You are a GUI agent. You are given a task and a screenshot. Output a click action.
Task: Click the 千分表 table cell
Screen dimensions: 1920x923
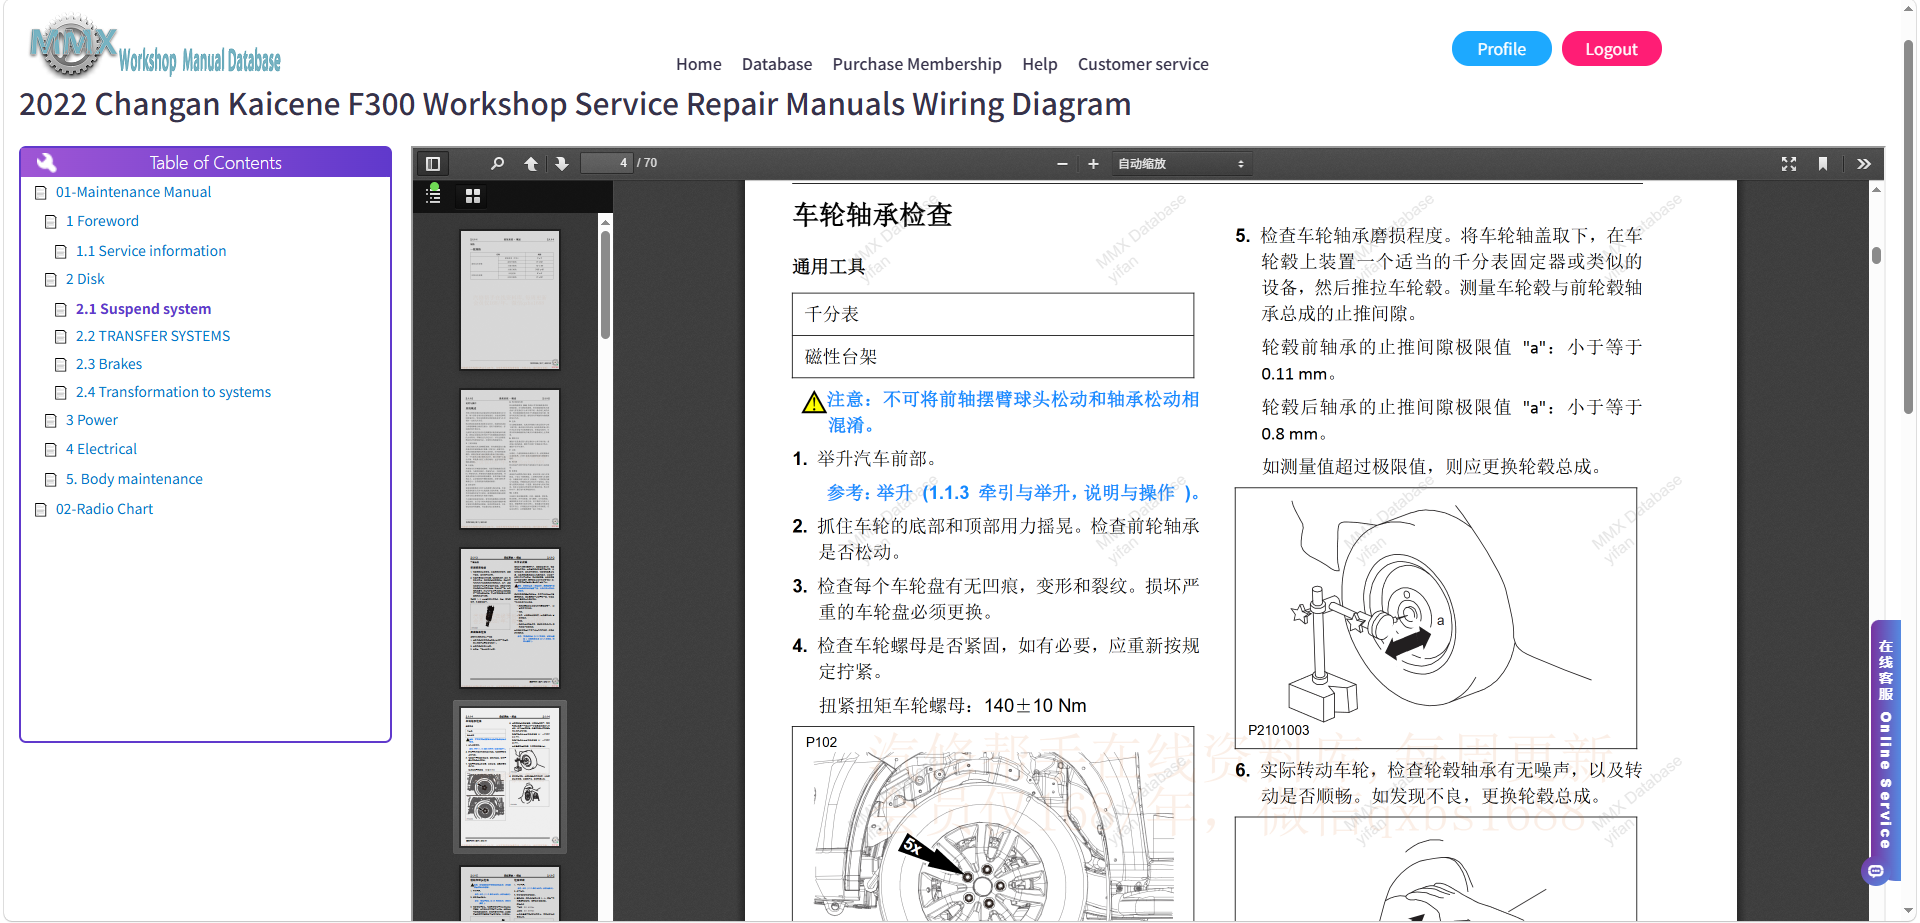coord(992,314)
